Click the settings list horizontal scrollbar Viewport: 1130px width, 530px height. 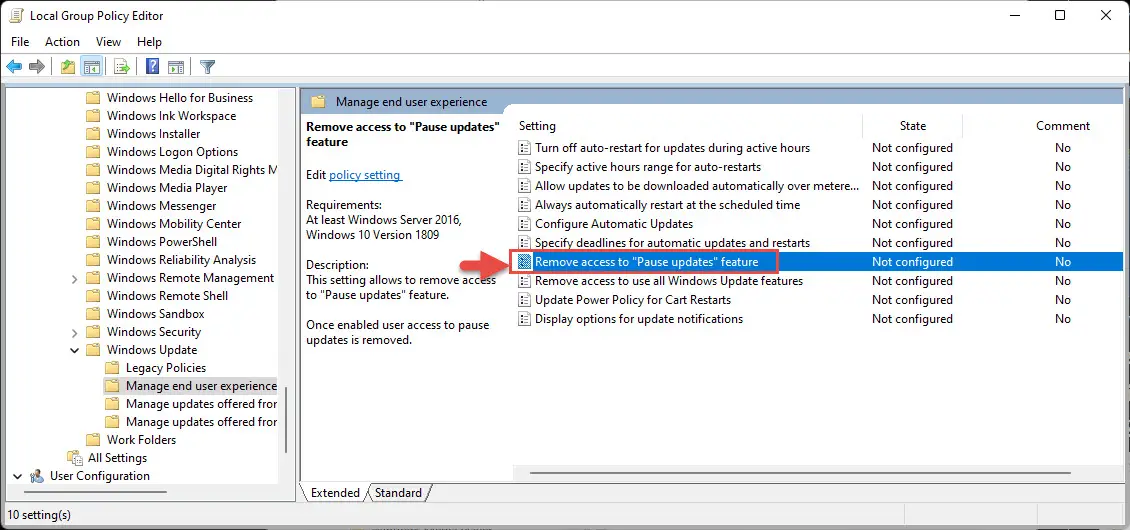tap(798, 474)
